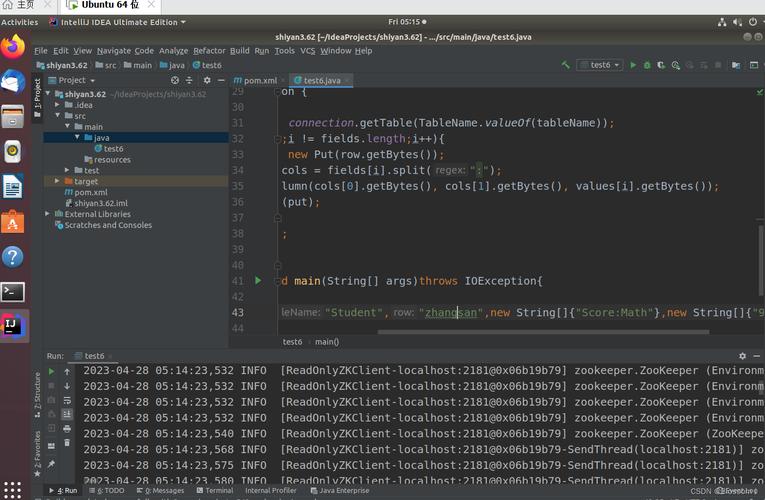Expand the test folder
The image size is (765, 500).
pos(67,170)
